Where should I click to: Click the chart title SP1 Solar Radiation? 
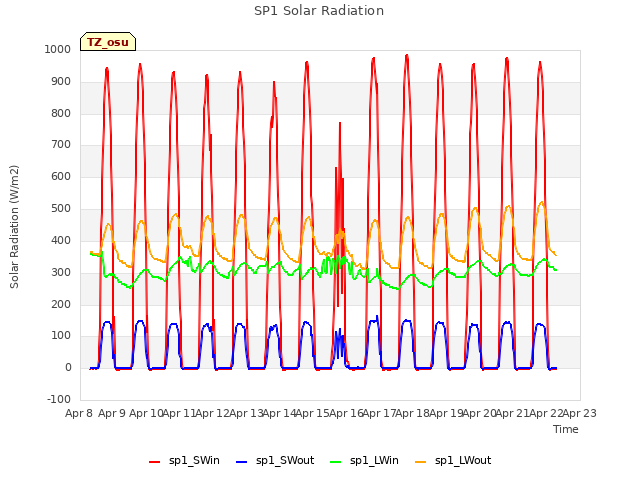[x=319, y=11]
